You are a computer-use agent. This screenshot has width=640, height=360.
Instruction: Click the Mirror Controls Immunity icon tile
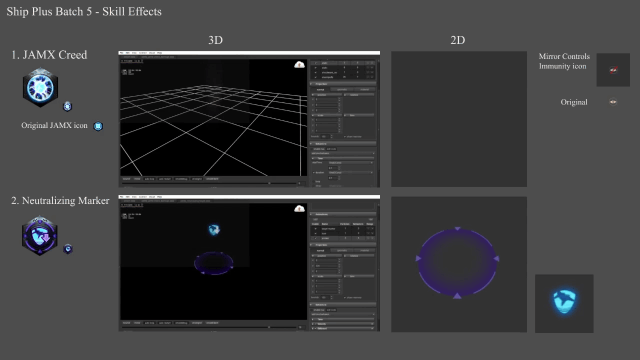pos(613,70)
